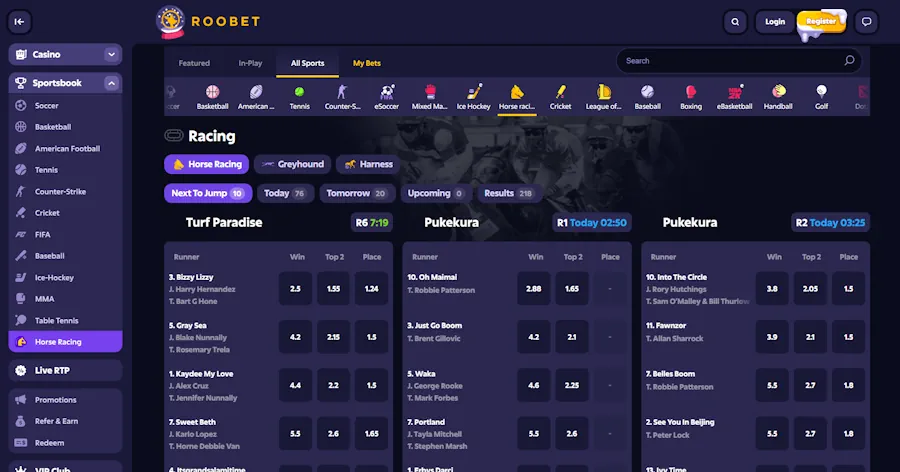This screenshot has height=472, width=900.
Task: Select Ice Hockey icon in strip
Action: (x=474, y=97)
